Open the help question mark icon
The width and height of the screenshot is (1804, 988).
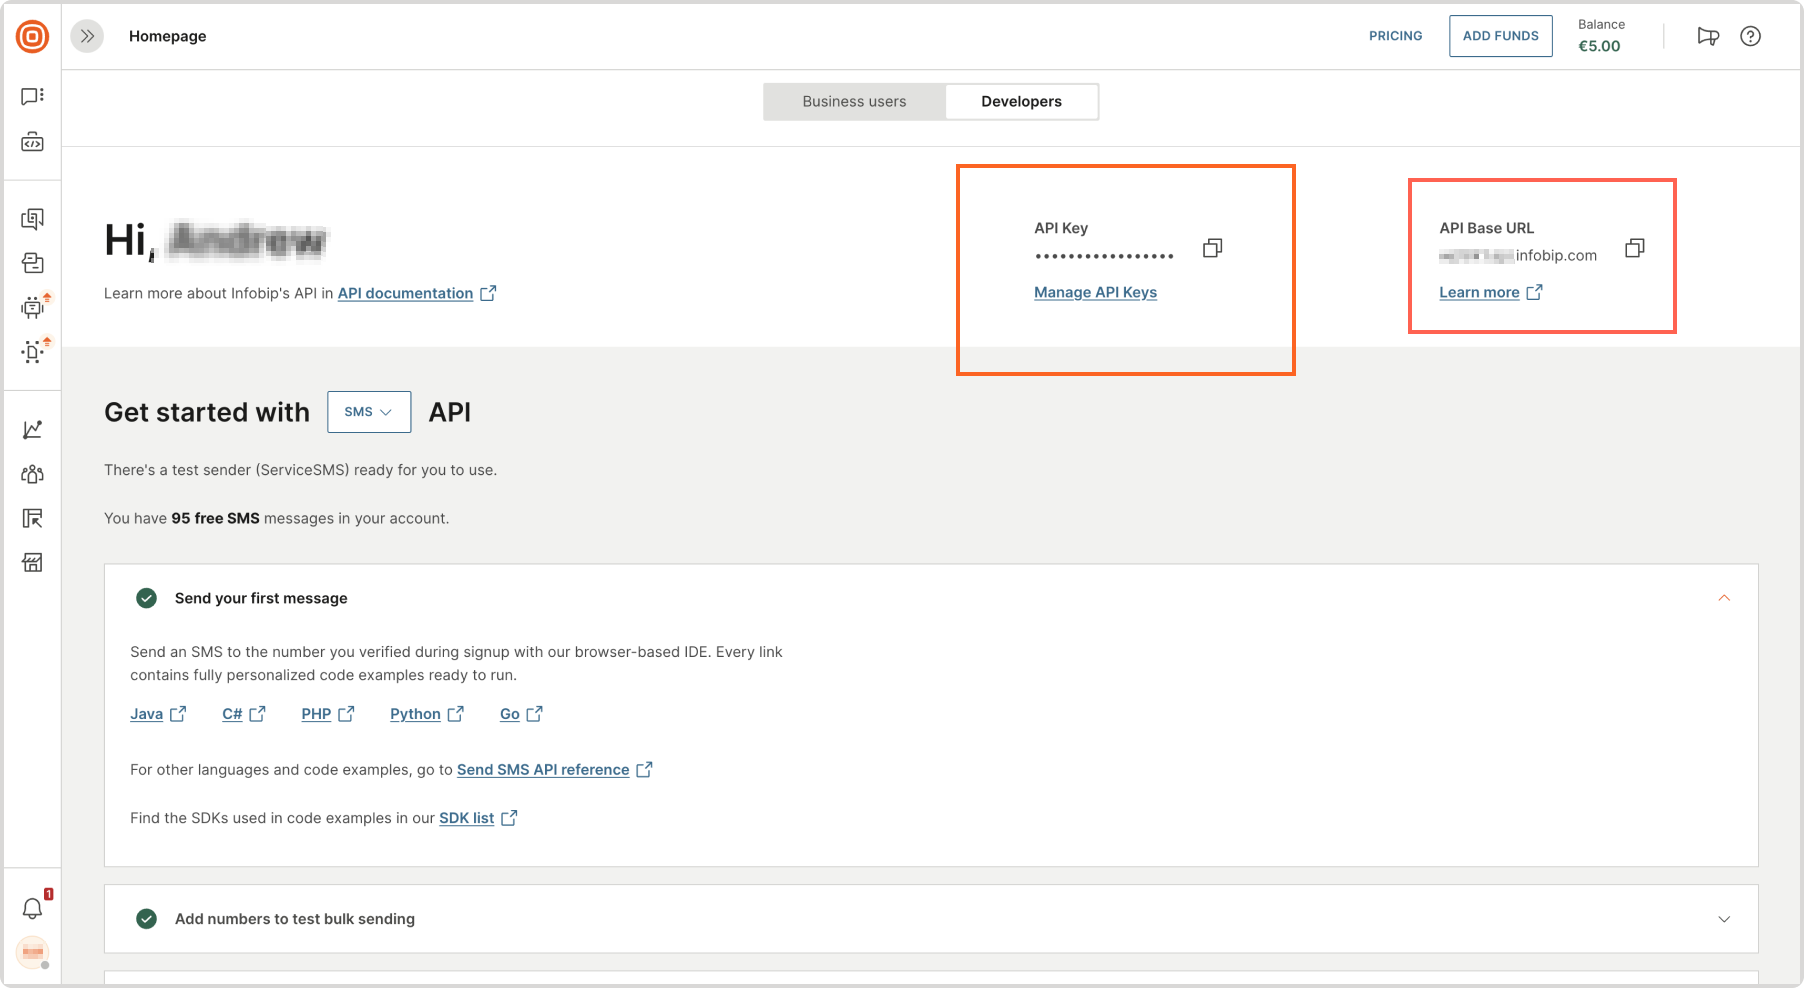tap(1750, 36)
